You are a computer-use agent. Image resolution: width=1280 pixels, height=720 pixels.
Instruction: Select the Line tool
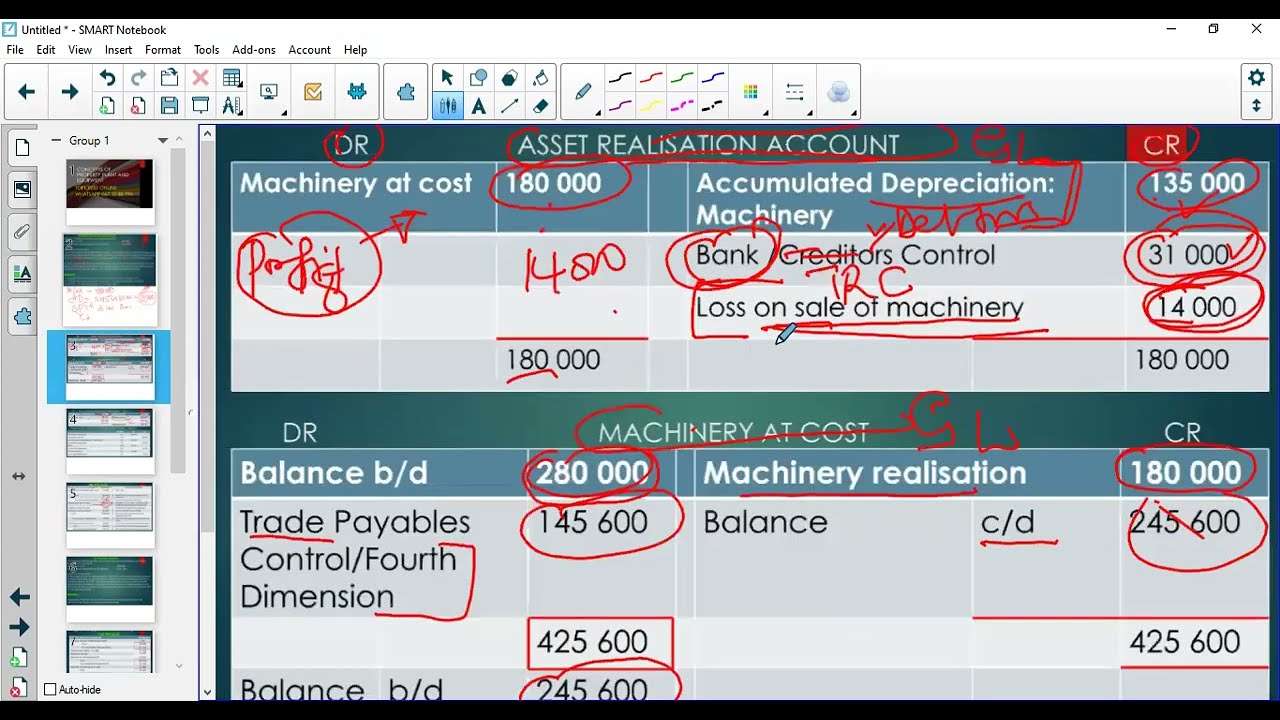(x=509, y=106)
